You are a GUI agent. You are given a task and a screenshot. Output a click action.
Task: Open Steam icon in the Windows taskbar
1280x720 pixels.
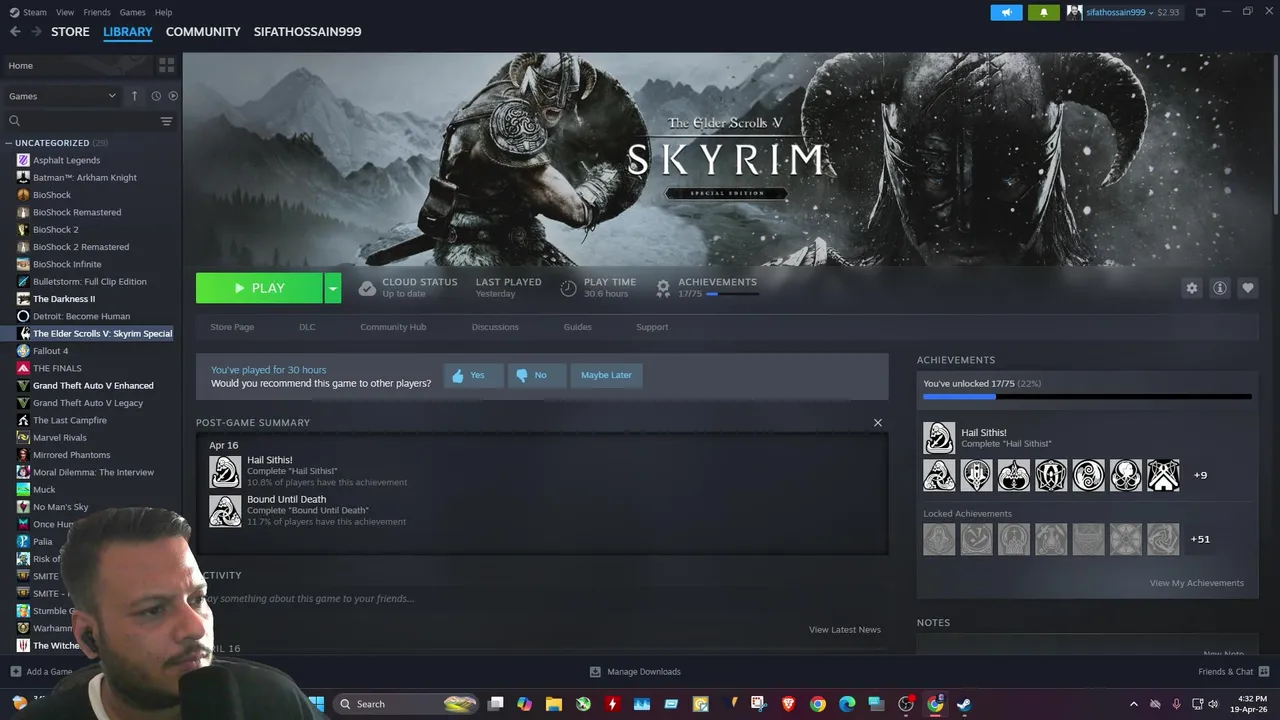coord(964,704)
